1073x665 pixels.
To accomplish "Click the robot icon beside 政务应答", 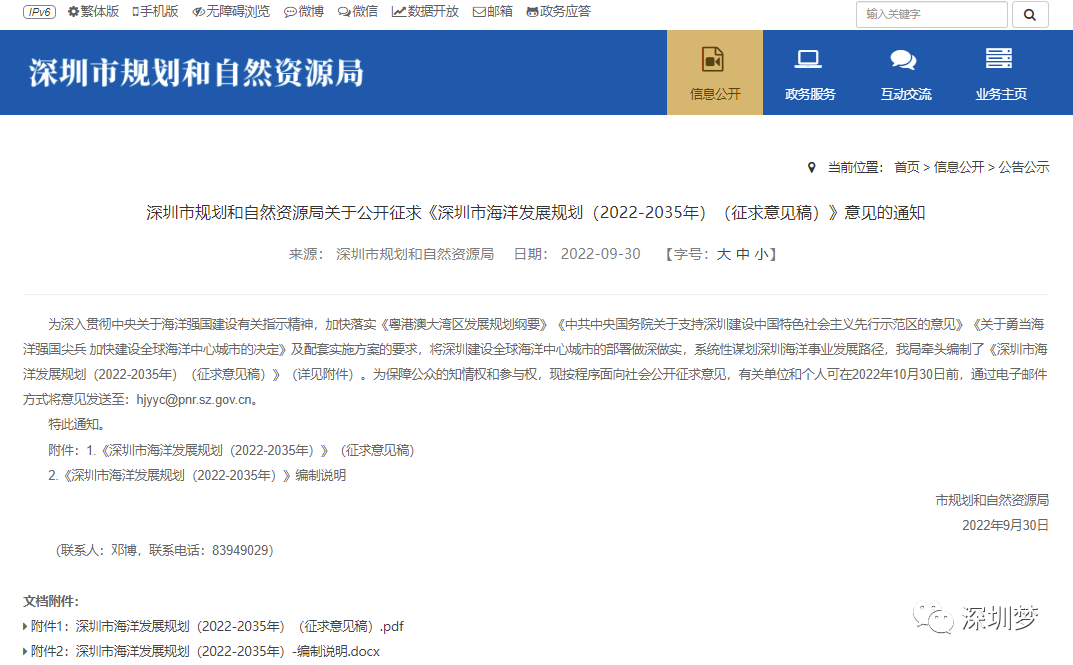I will 532,12.
